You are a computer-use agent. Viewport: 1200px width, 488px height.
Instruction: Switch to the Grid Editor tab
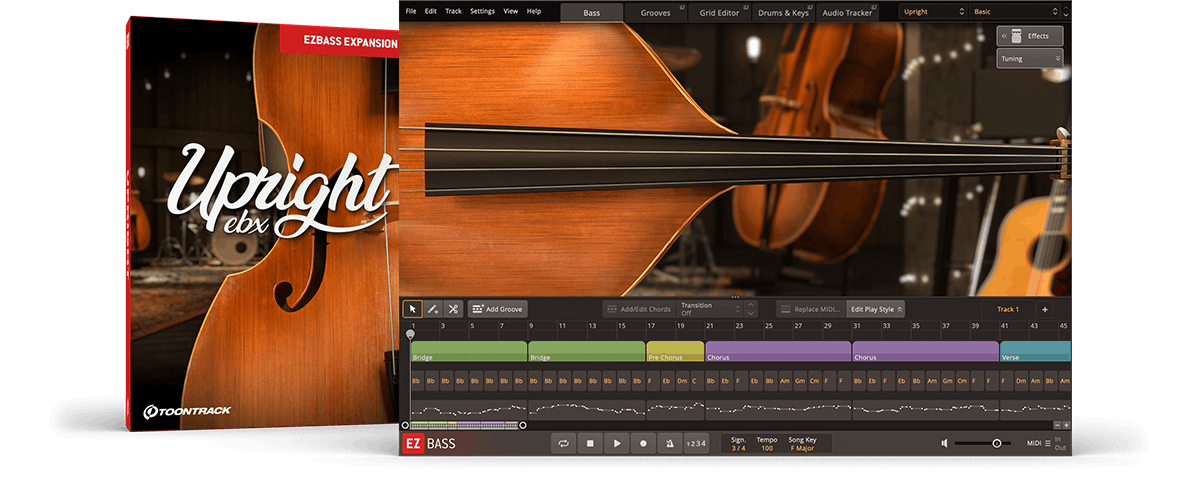pos(720,12)
